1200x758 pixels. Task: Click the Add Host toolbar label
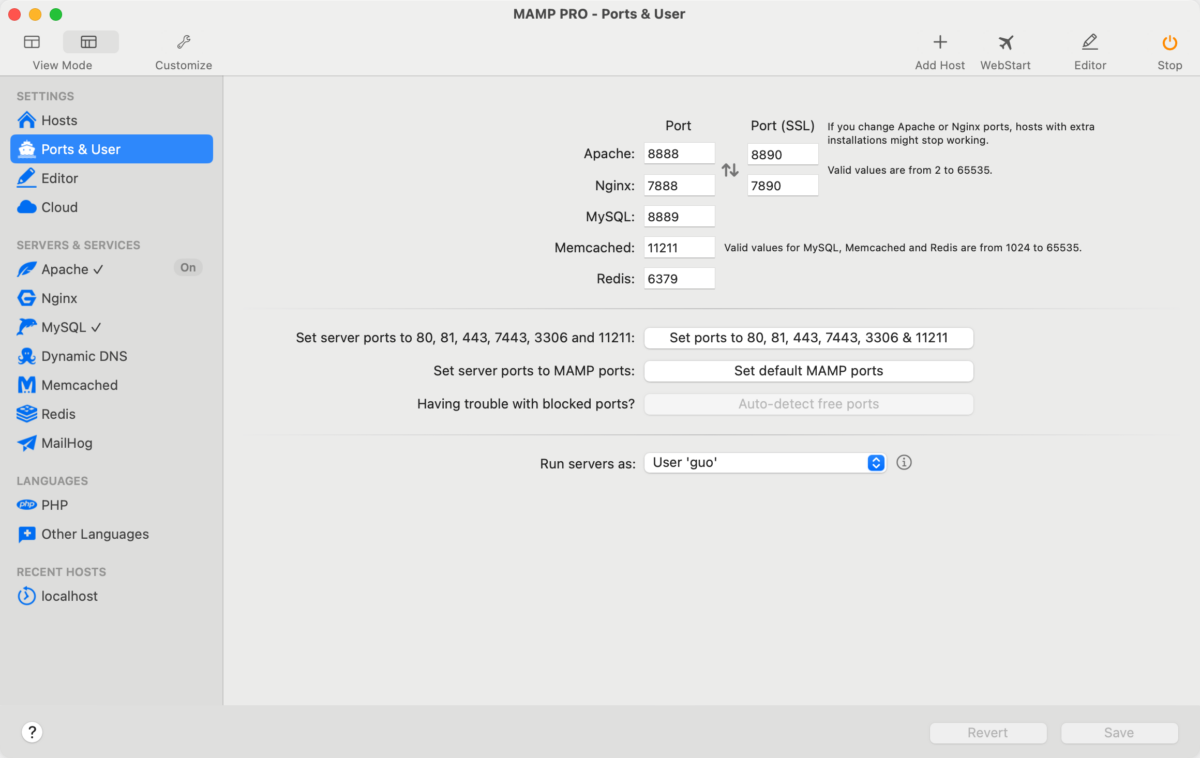940,65
